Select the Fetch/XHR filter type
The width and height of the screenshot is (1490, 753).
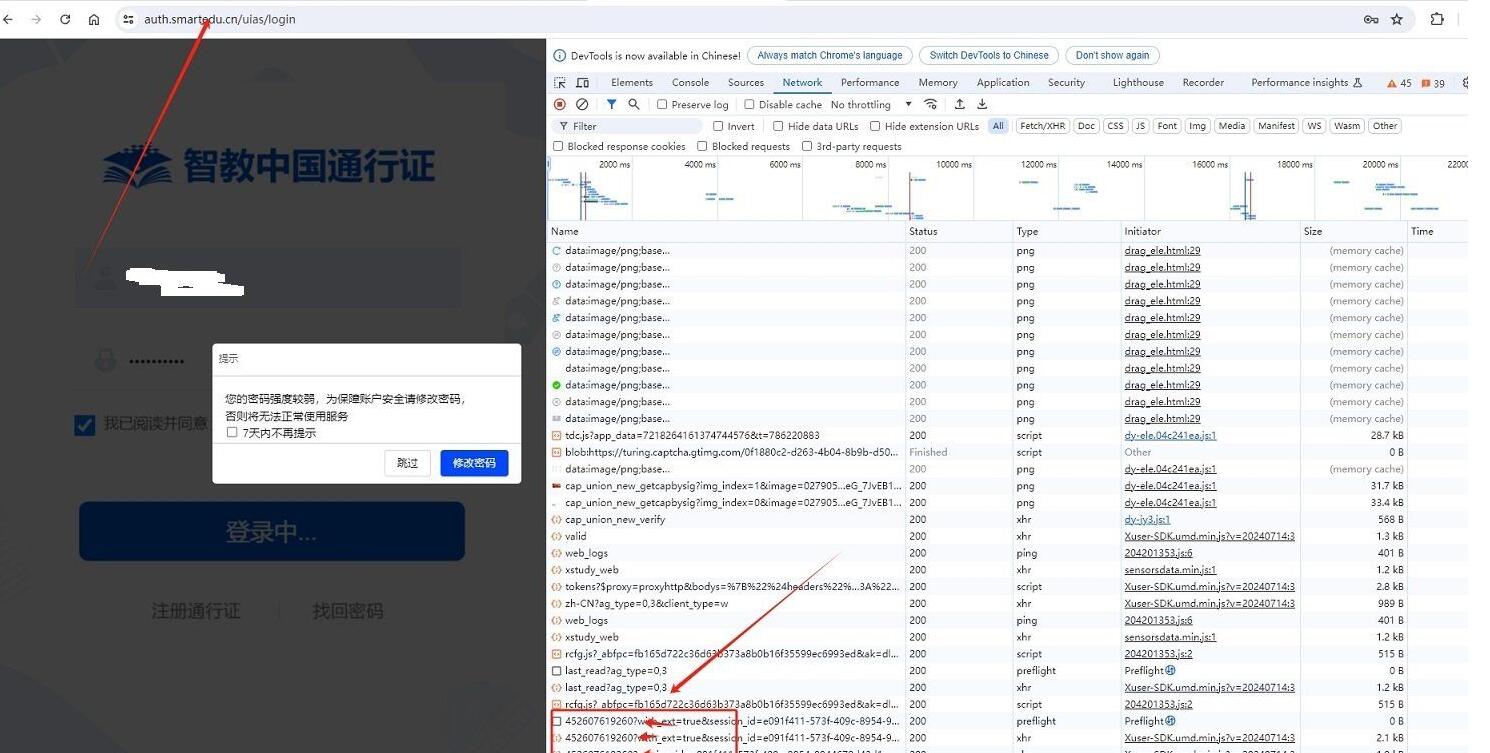click(1041, 126)
